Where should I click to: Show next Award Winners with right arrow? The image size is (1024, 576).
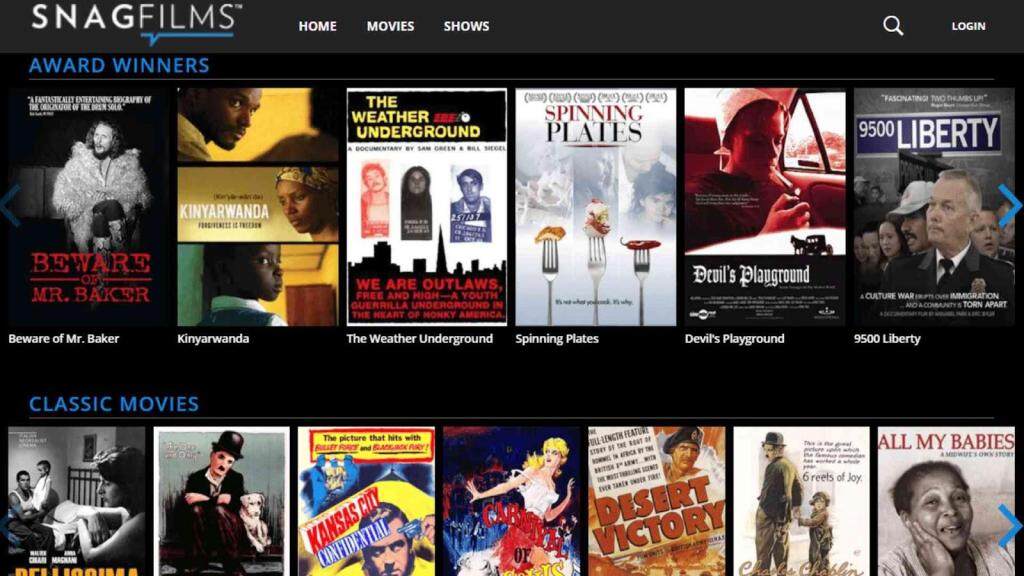[1010, 206]
